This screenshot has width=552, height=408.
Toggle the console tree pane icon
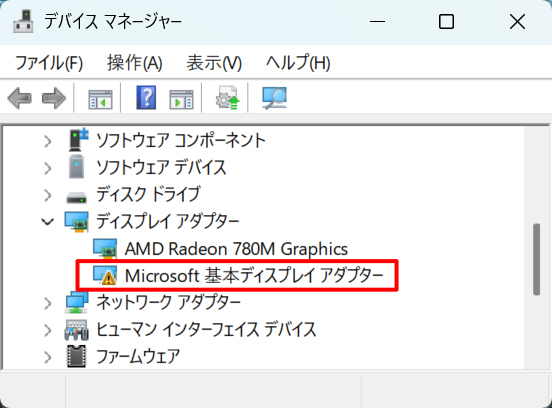tap(100, 100)
